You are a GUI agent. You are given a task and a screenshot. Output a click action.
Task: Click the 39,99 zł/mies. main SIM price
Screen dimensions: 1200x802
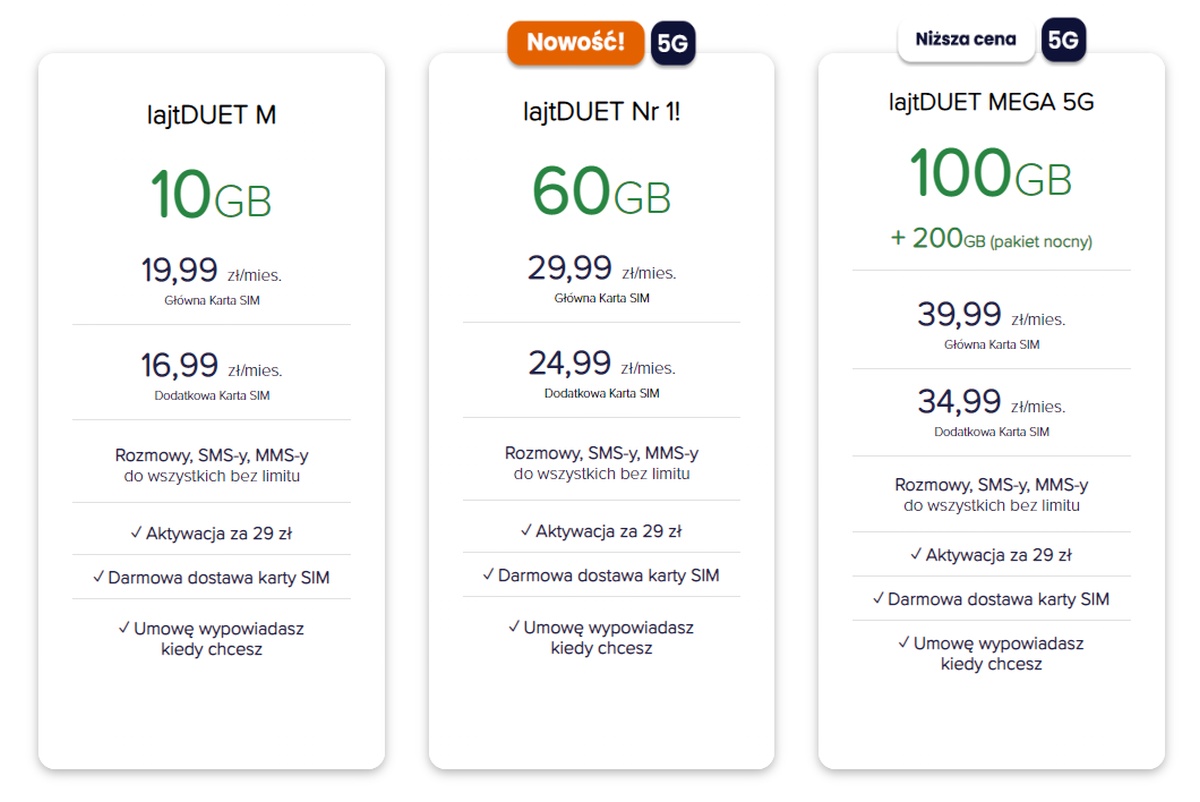(991, 316)
